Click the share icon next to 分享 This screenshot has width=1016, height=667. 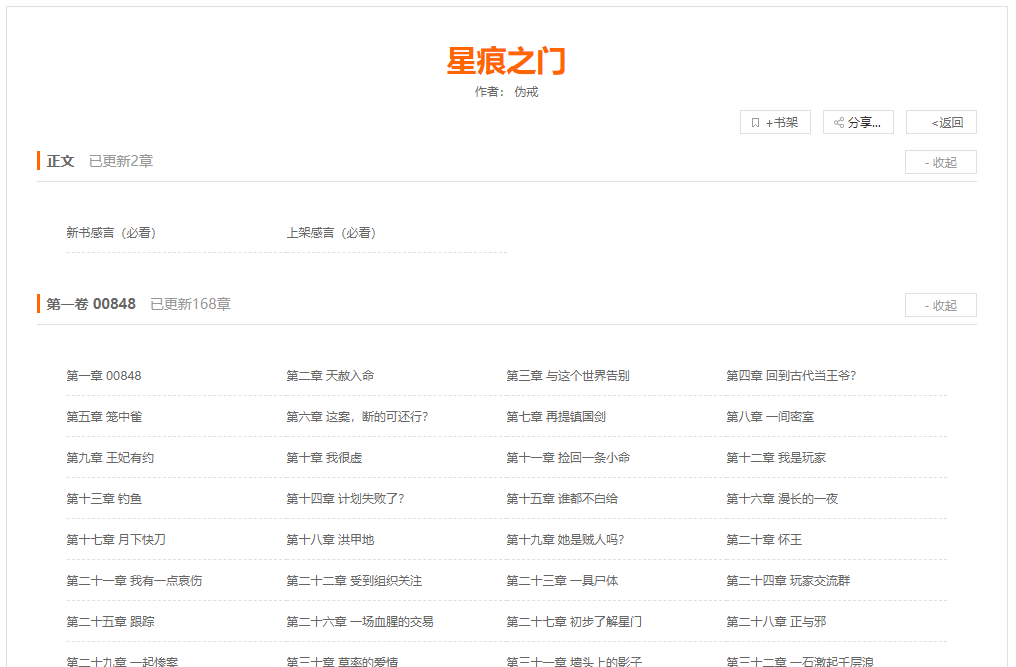pyautogui.click(x=838, y=121)
